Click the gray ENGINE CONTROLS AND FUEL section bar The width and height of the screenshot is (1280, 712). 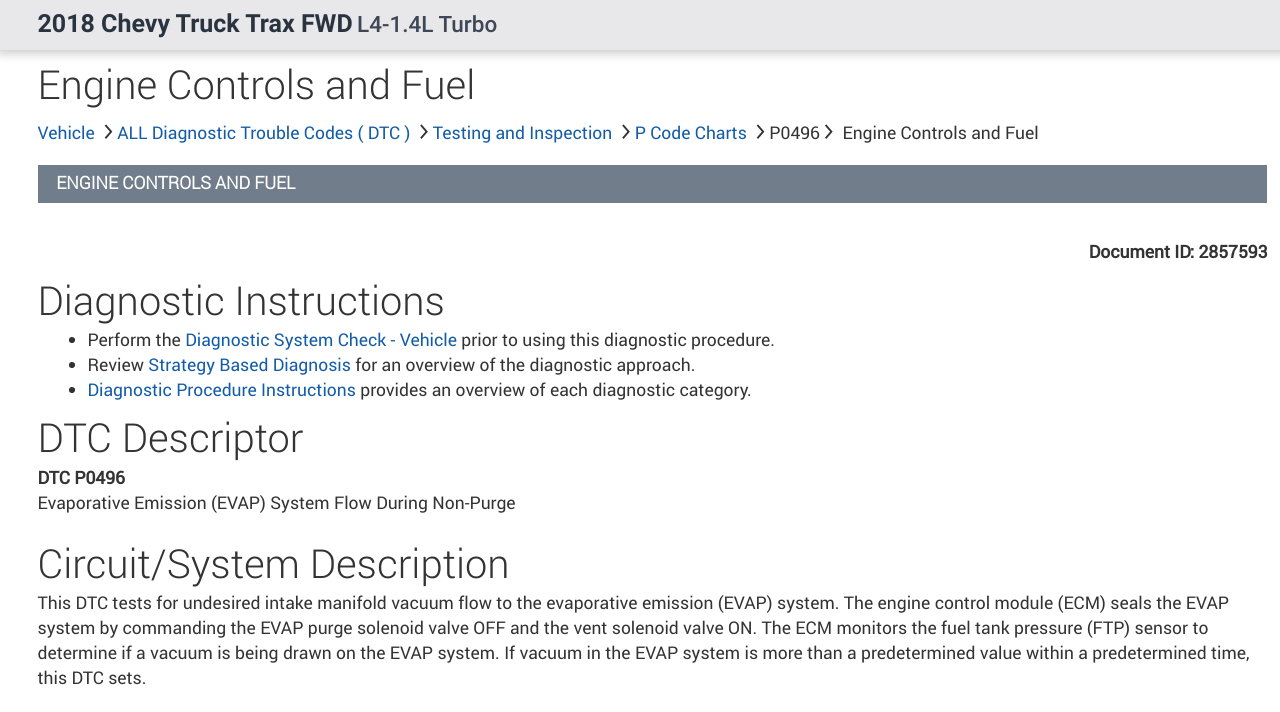652,184
